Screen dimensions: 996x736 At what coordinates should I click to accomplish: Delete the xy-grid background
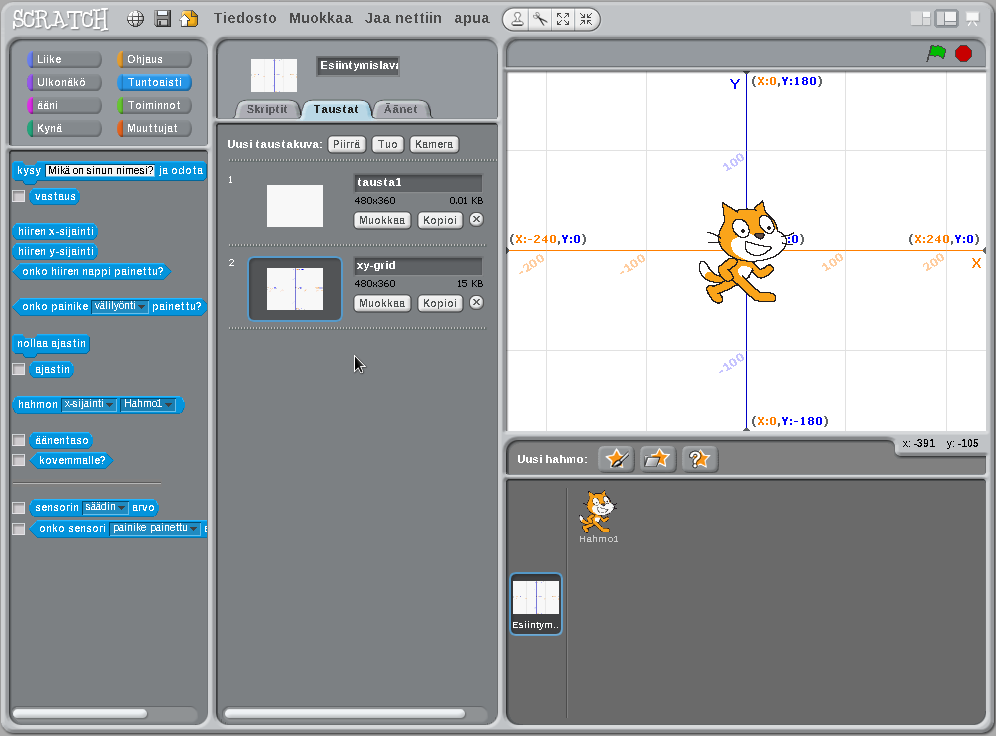point(476,303)
